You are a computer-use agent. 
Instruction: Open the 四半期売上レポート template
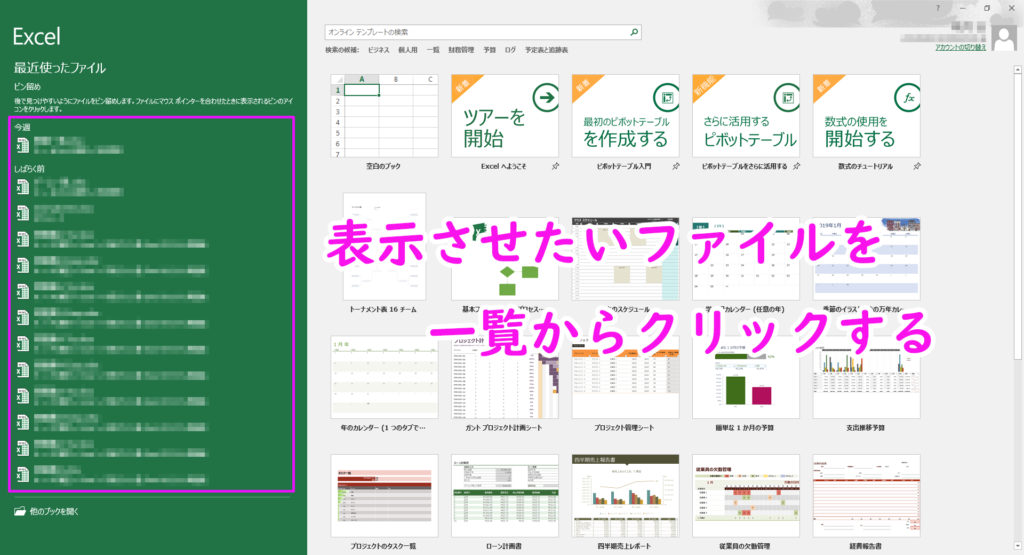click(626, 496)
